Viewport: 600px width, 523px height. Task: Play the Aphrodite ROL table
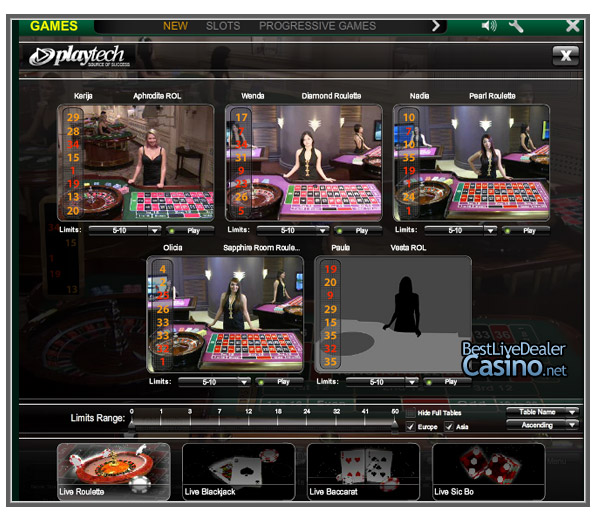pyautogui.click(x=190, y=231)
